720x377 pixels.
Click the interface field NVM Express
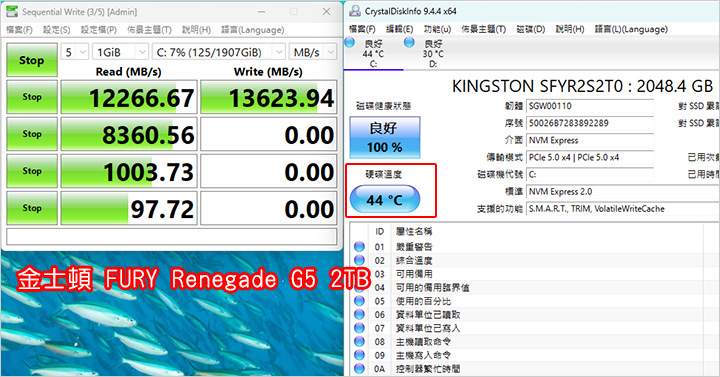pos(590,141)
